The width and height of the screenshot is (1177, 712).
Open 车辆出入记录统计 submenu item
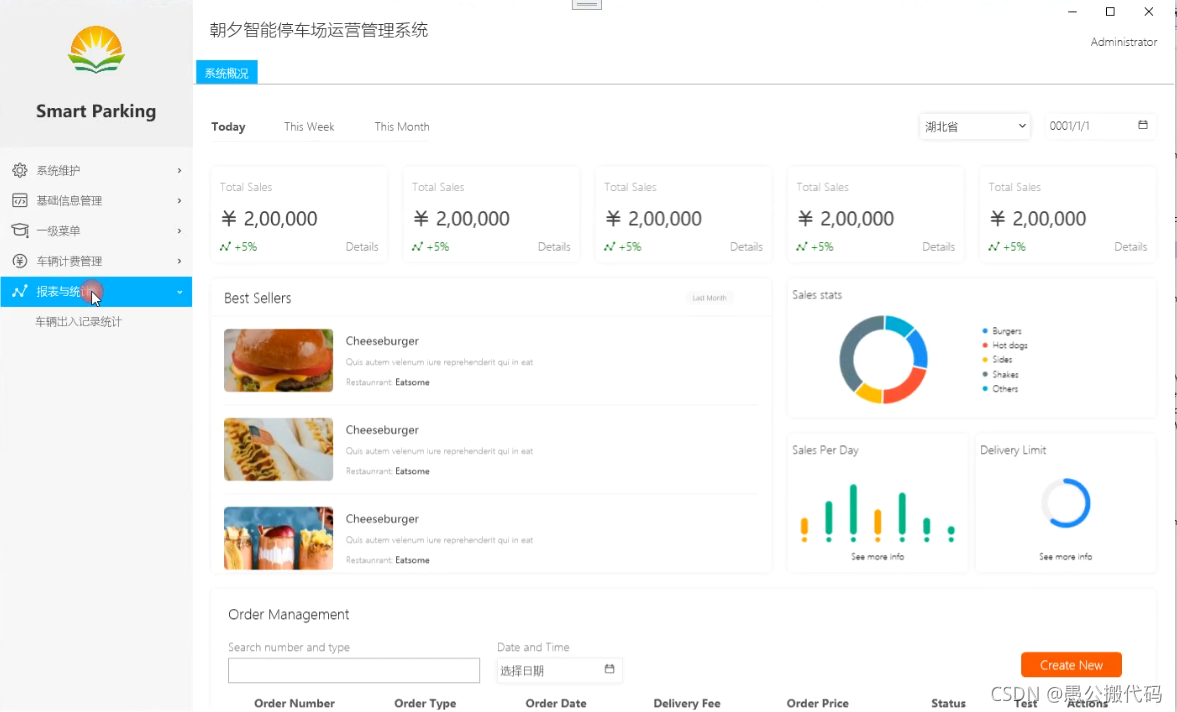[x=78, y=321]
